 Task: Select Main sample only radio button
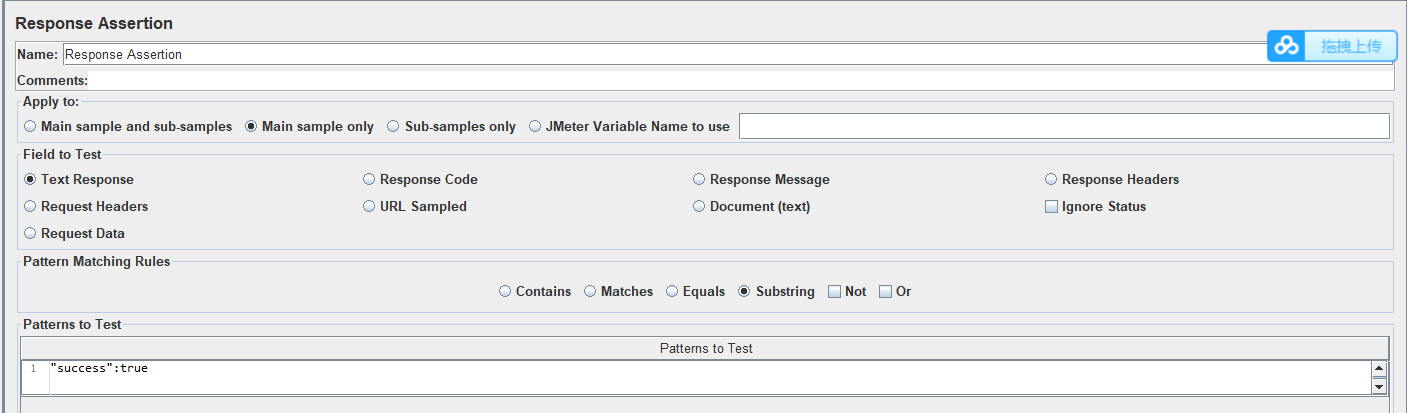click(251, 127)
